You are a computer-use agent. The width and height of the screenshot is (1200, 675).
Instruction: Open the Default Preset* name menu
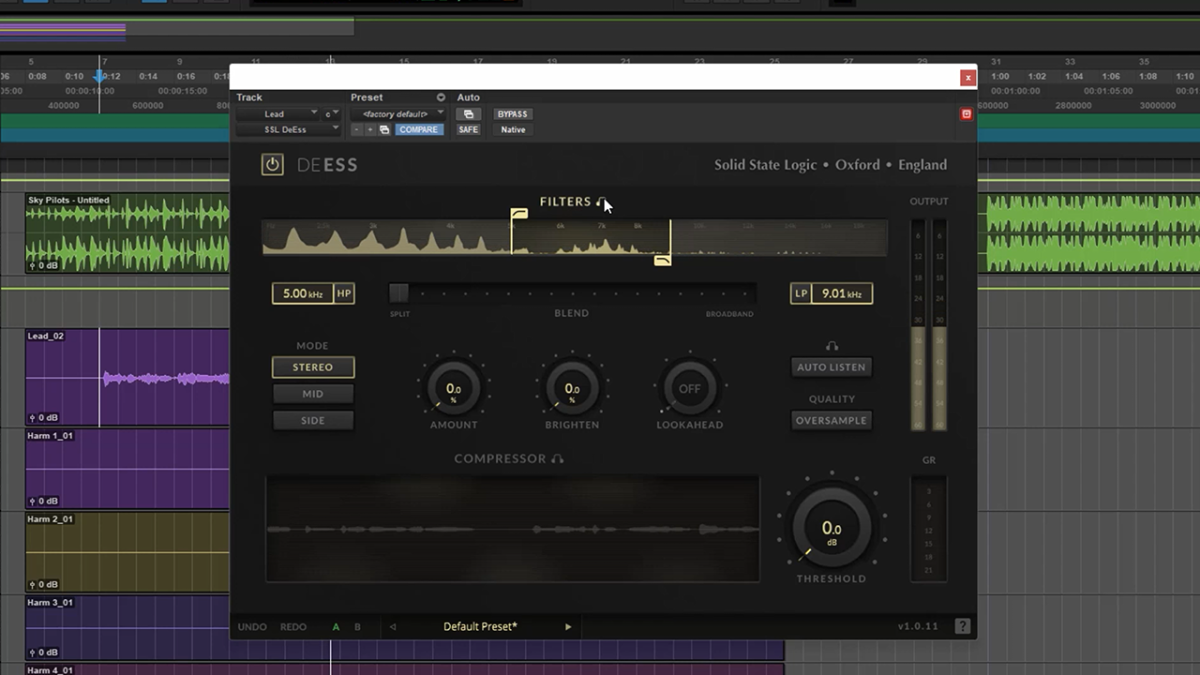pyautogui.click(x=480, y=627)
